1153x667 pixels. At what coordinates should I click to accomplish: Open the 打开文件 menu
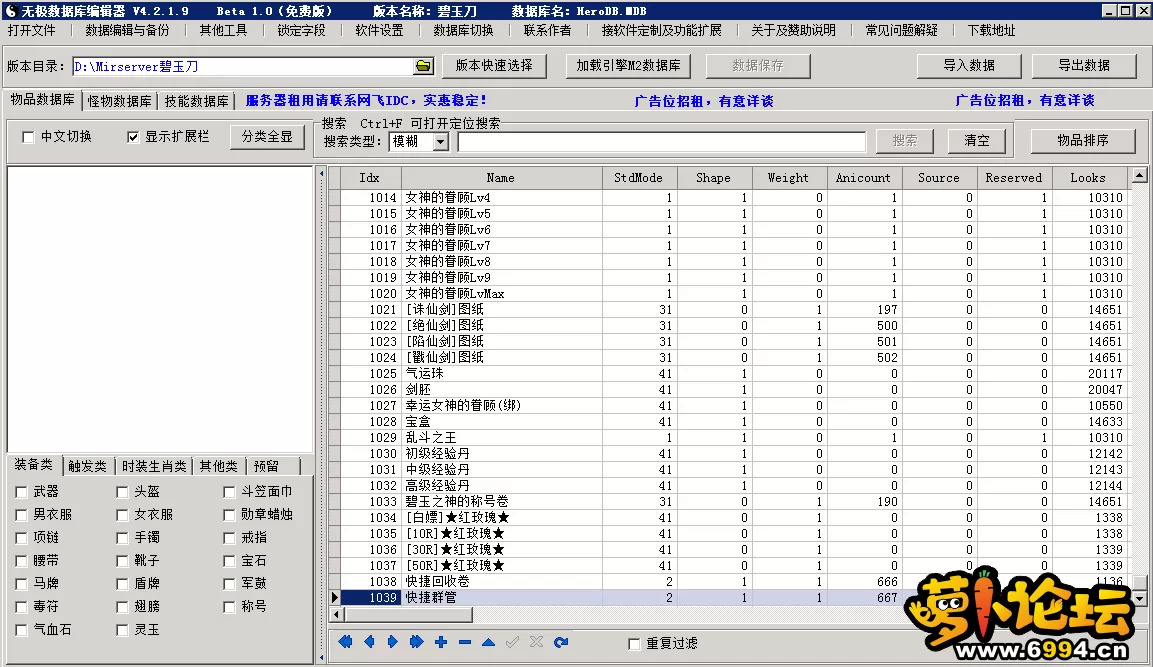[x=32, y=30]
